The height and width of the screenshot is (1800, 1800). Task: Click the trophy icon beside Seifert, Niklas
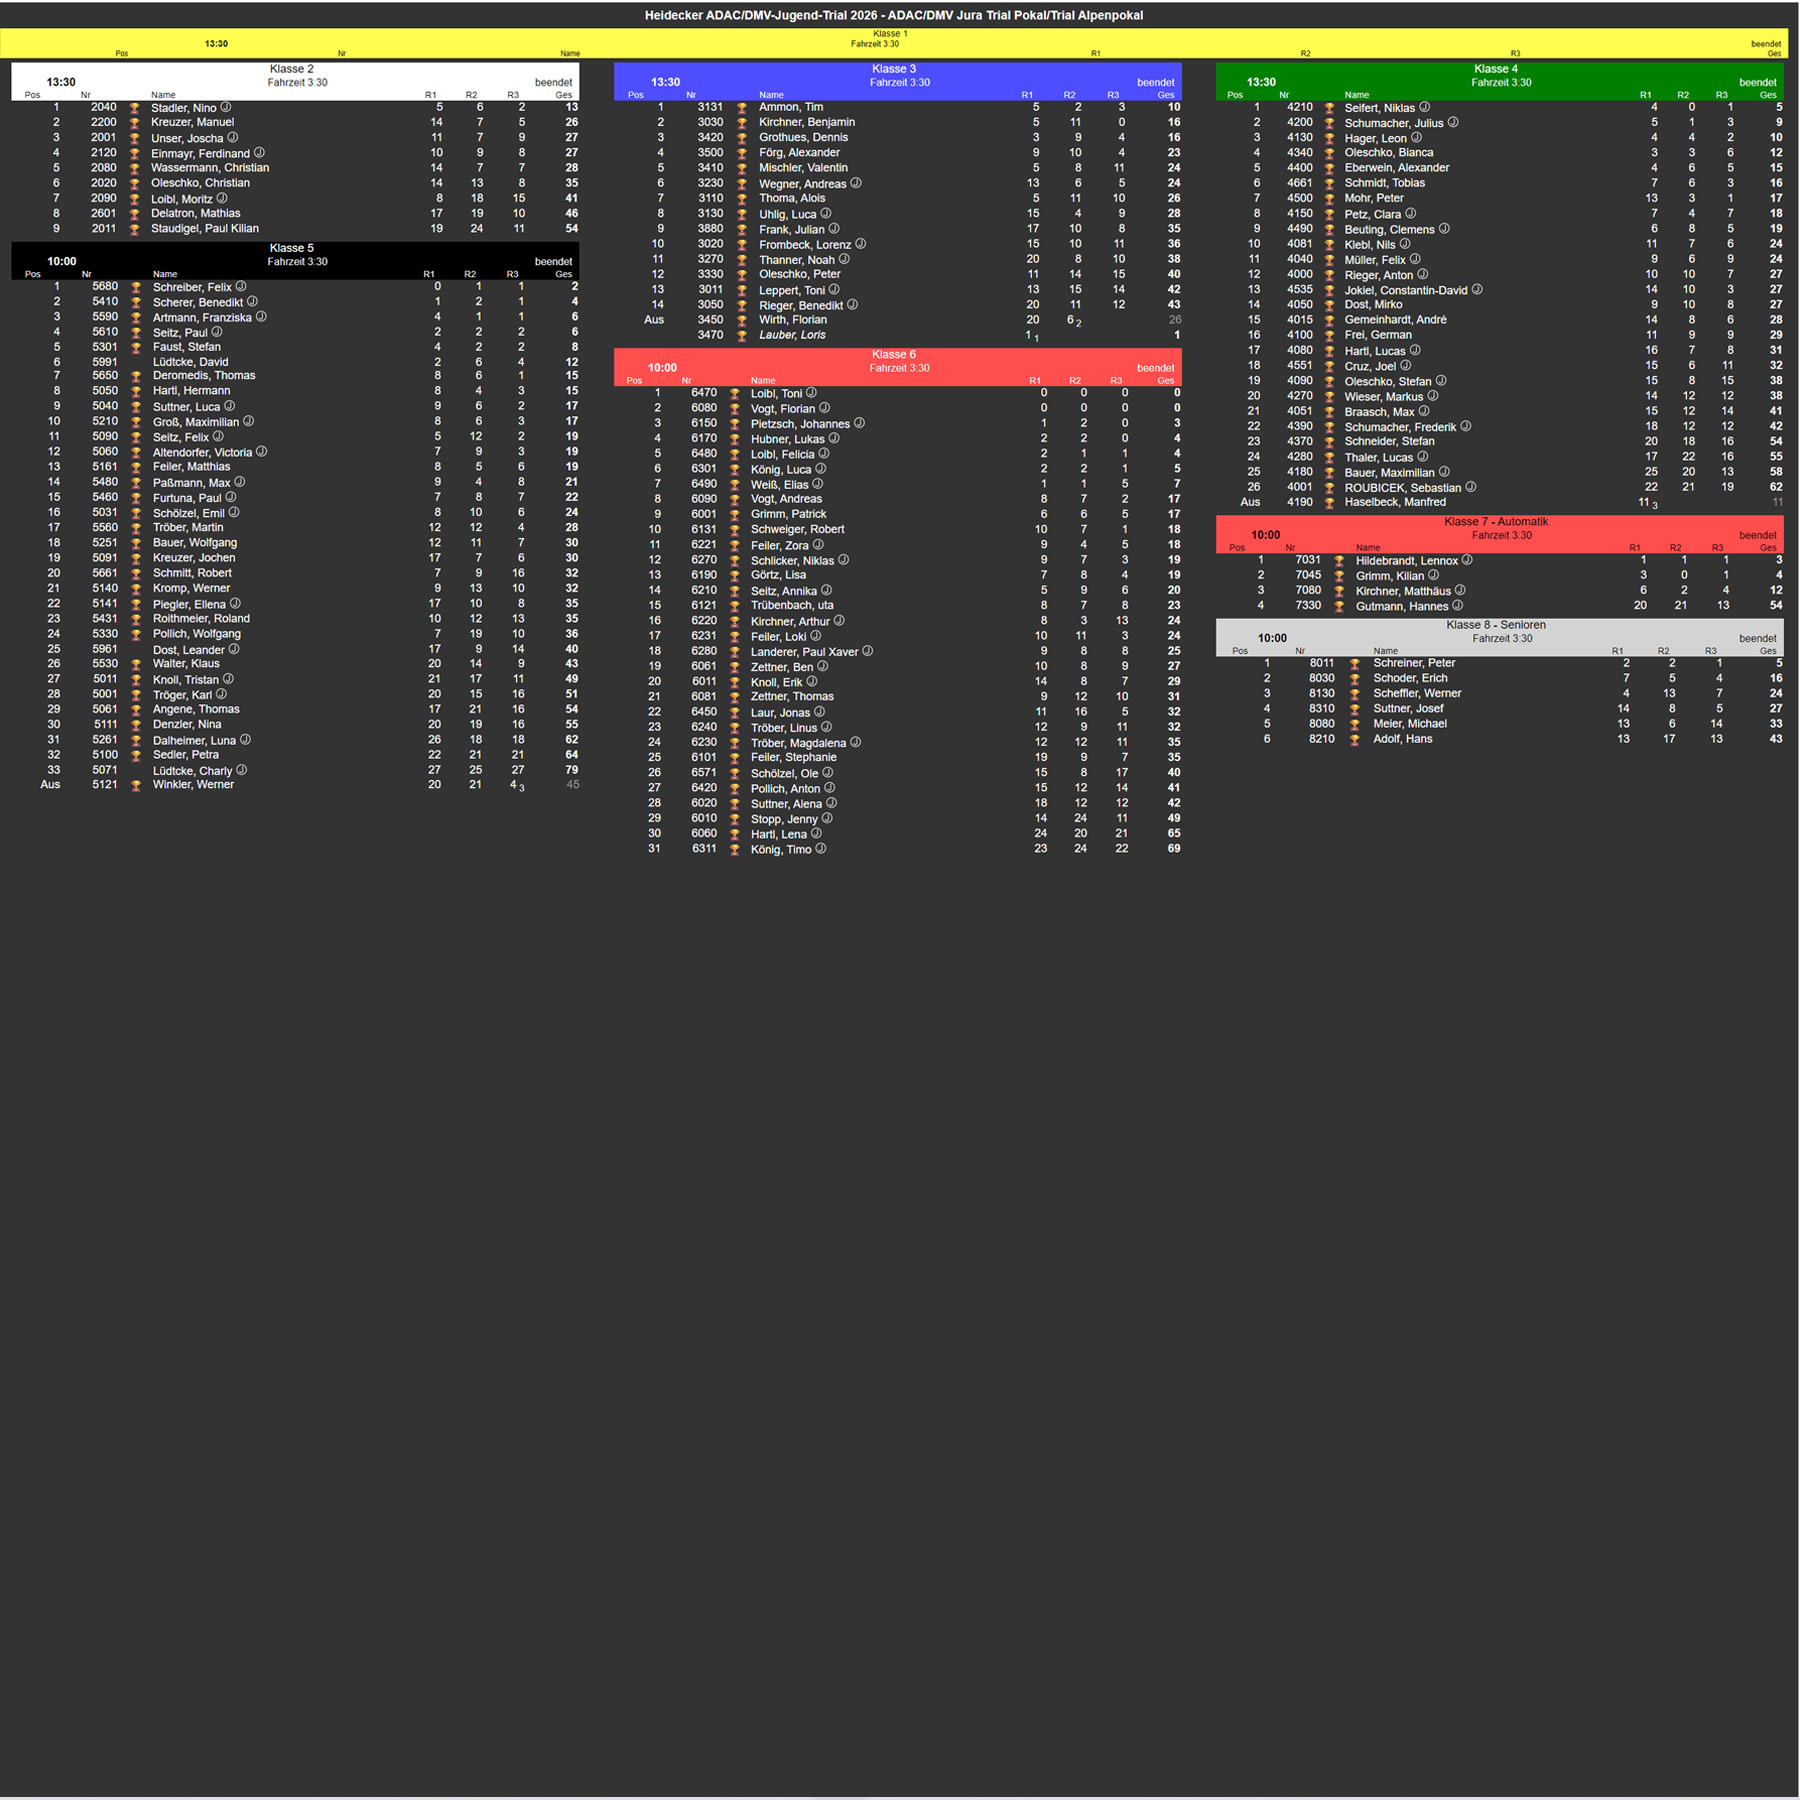click(x=1329, y=108)
